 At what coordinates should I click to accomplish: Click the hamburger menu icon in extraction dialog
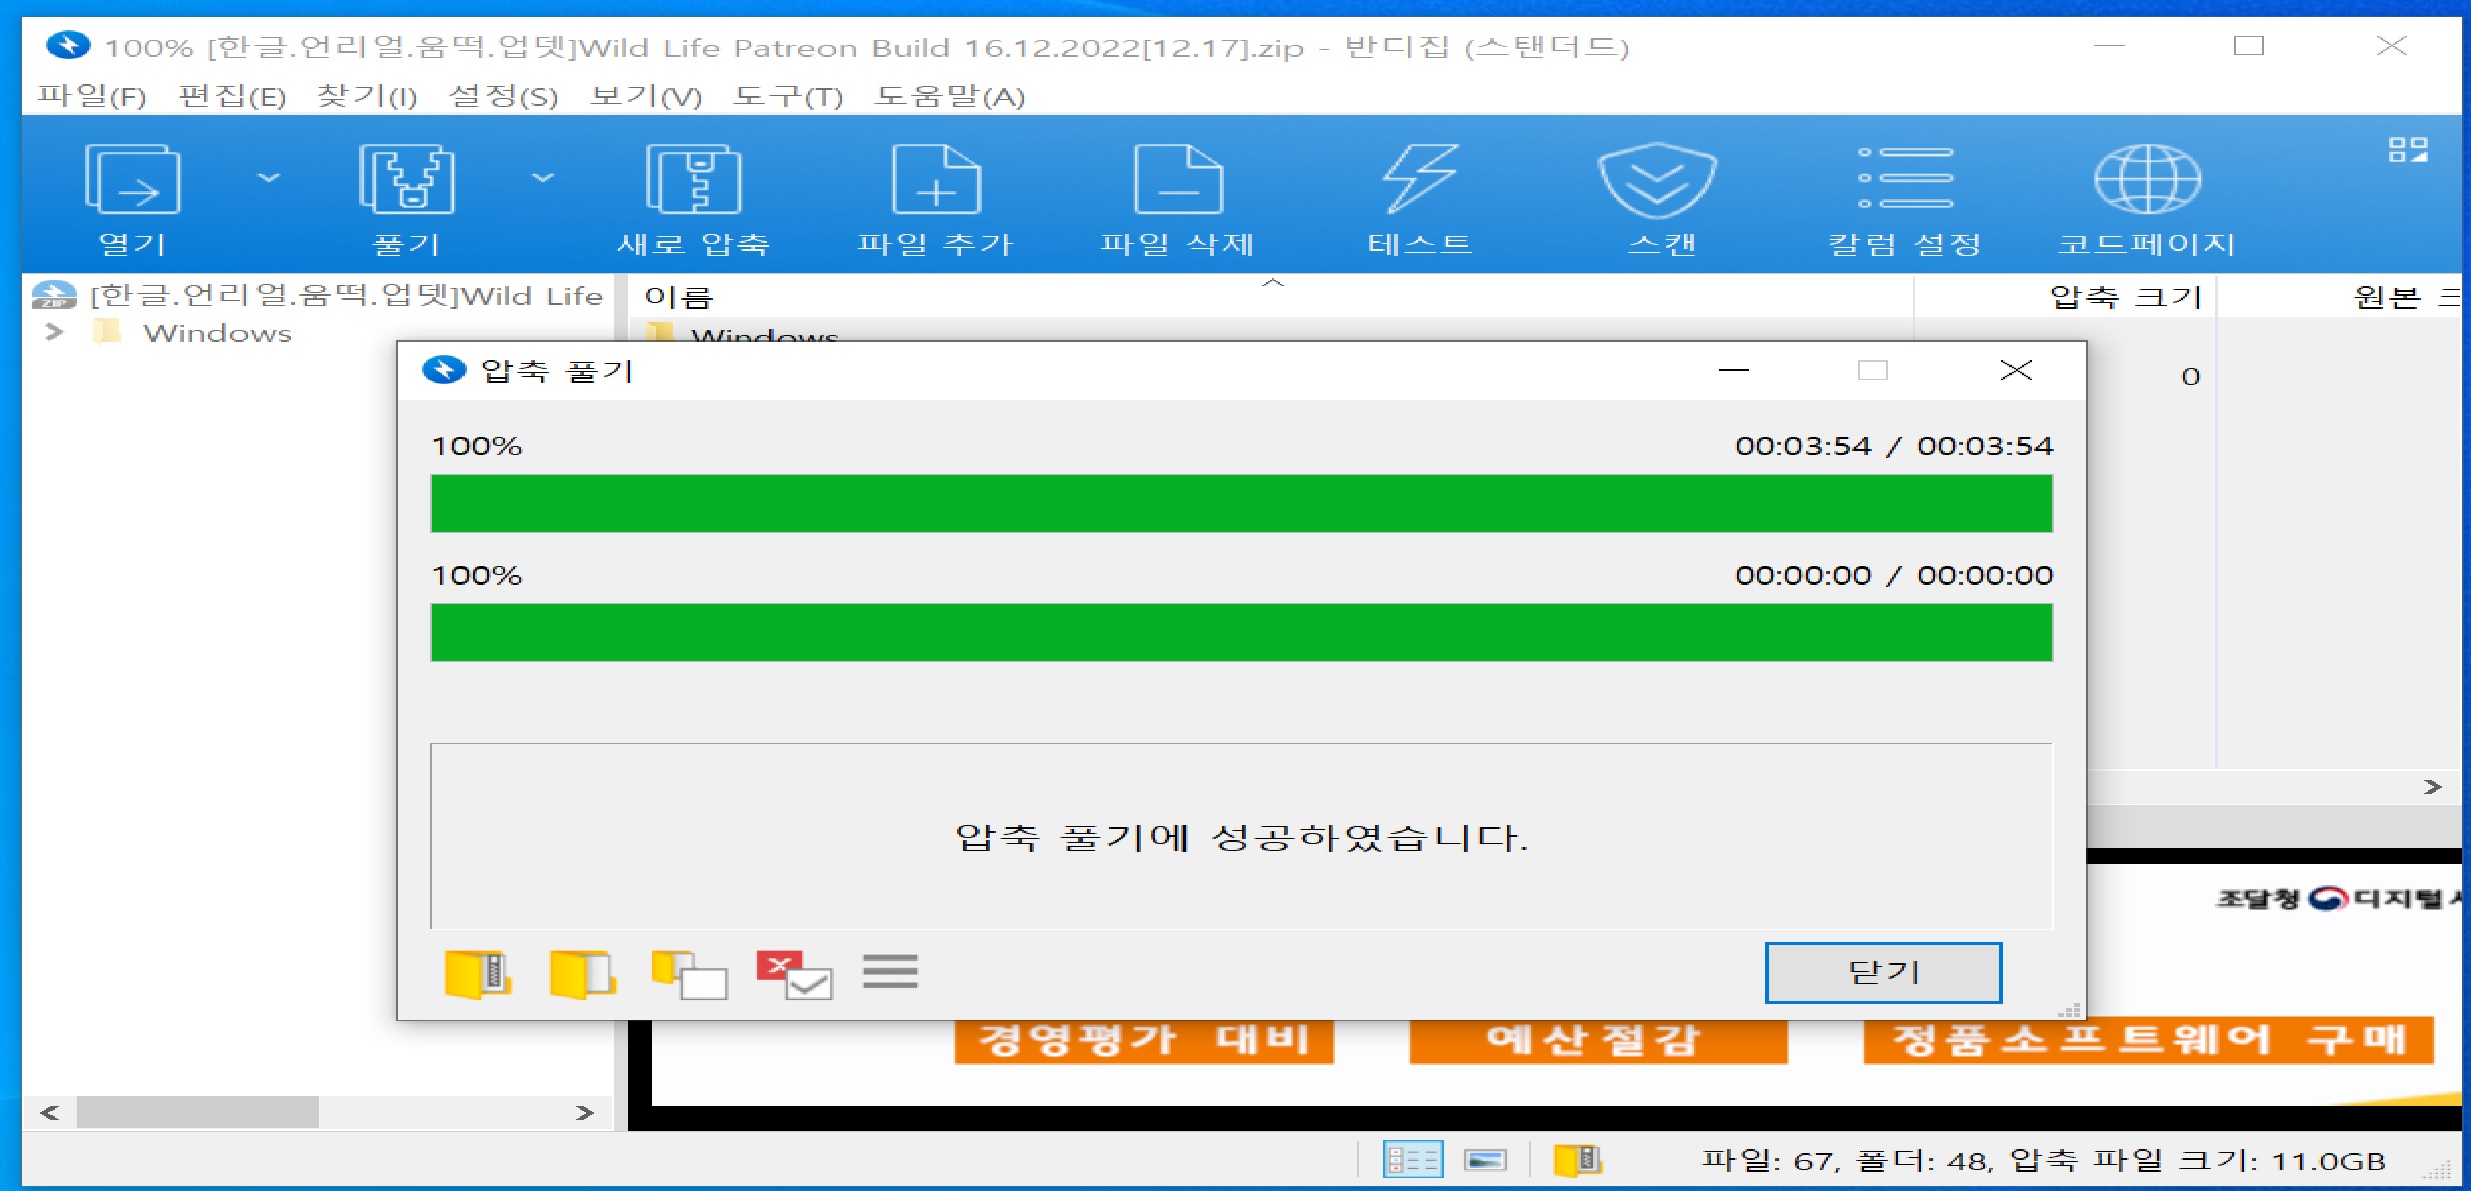(x=890, y=971)
